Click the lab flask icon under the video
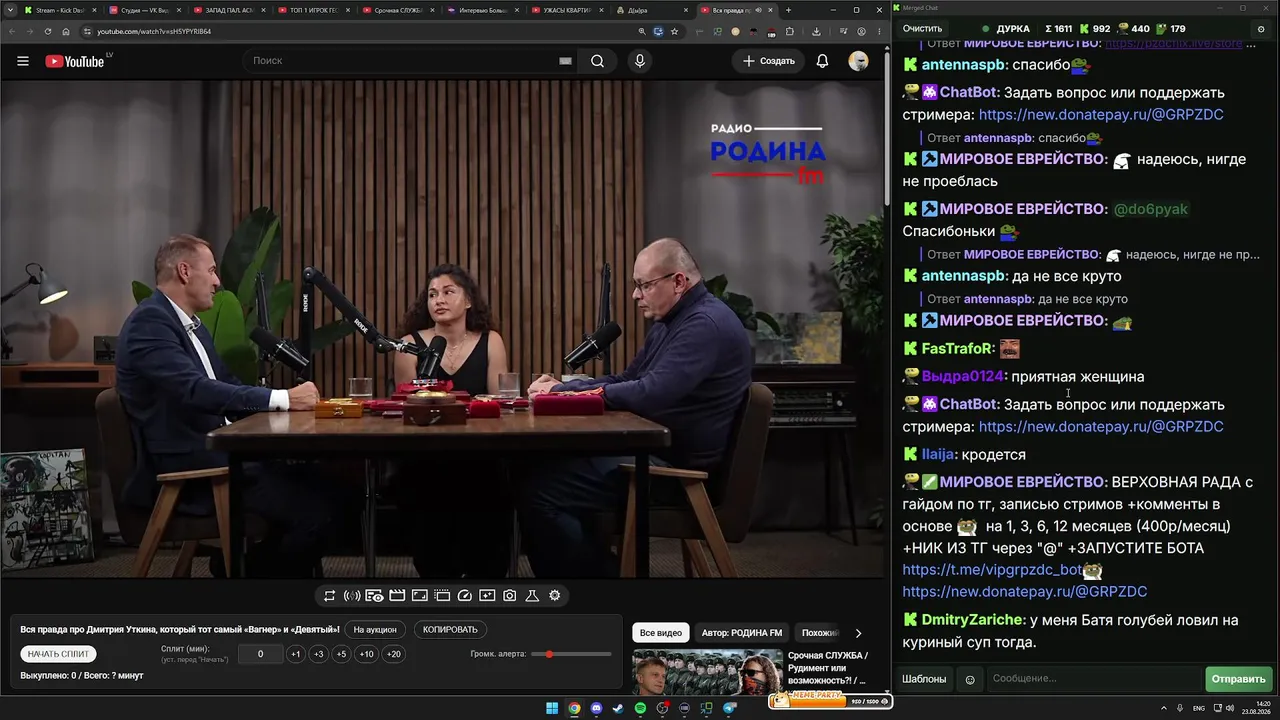 click(532, 596)
